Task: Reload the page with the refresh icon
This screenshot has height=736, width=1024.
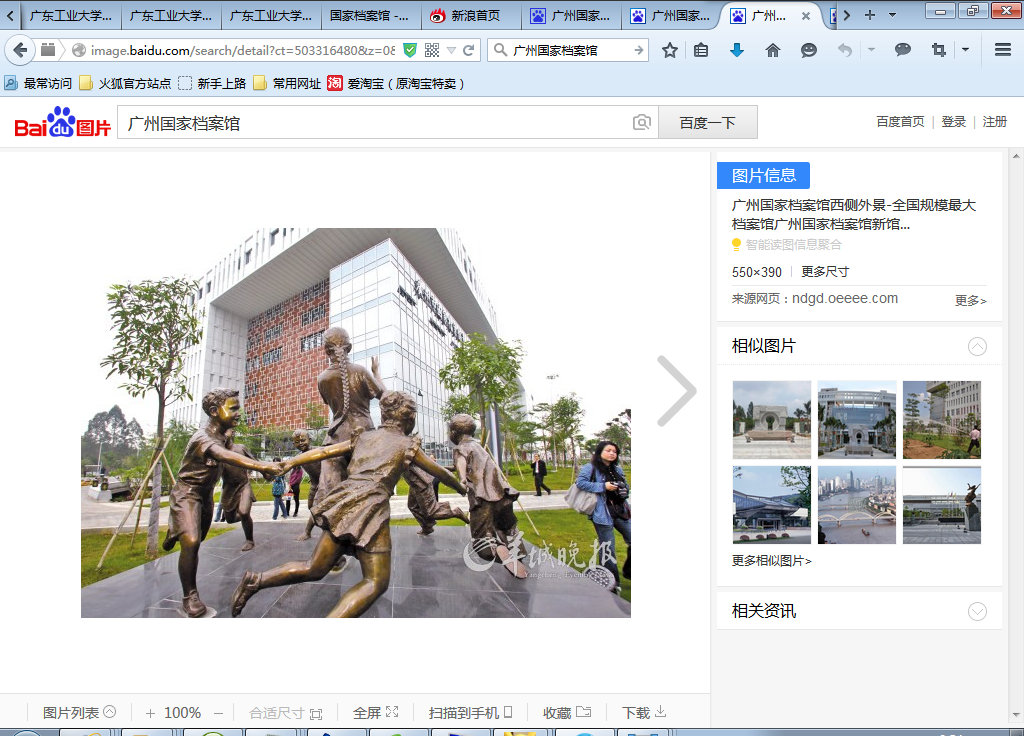Action: pos(468,50)
